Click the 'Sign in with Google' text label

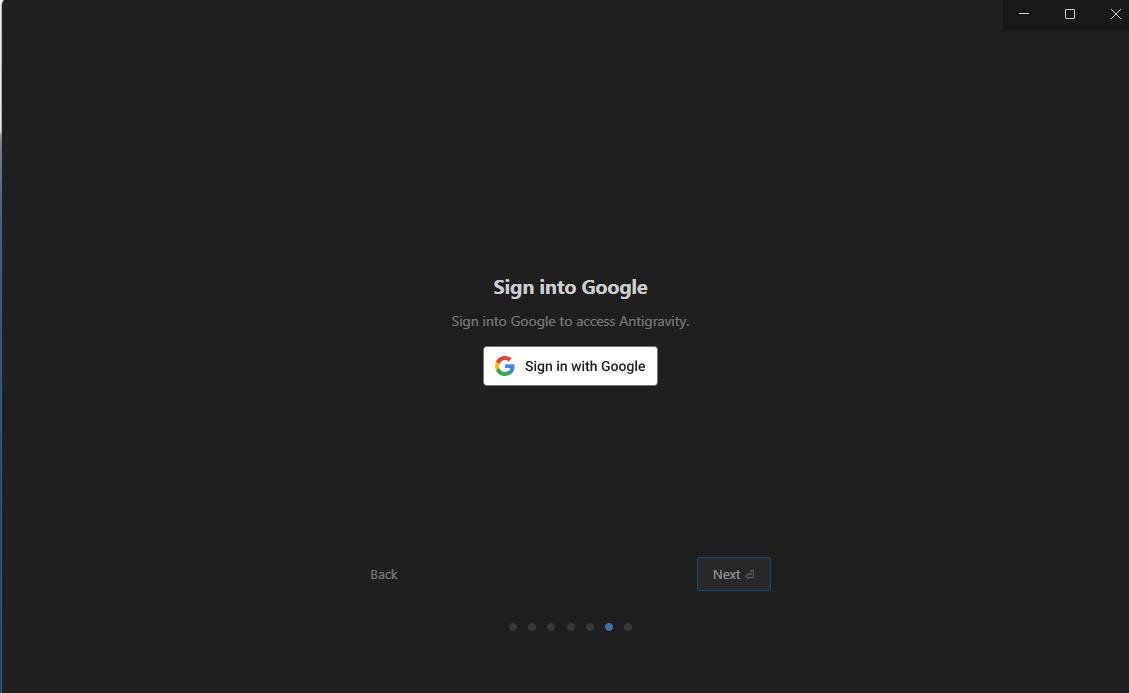[x=585, y=366]
